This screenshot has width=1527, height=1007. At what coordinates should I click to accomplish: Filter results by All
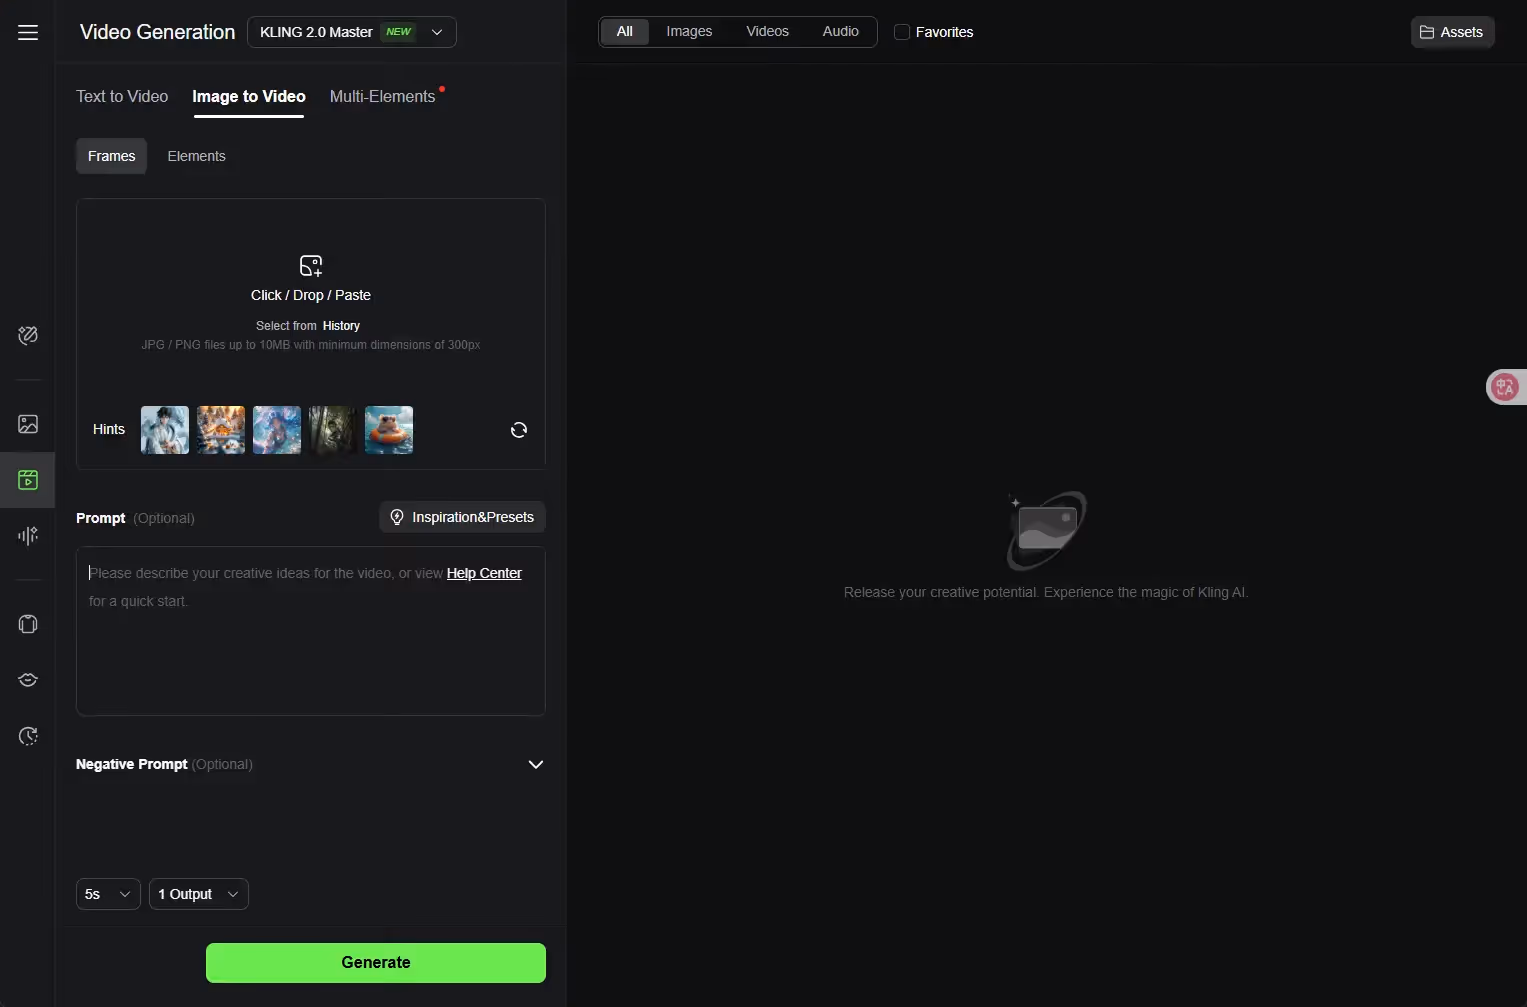coord(625,32)
